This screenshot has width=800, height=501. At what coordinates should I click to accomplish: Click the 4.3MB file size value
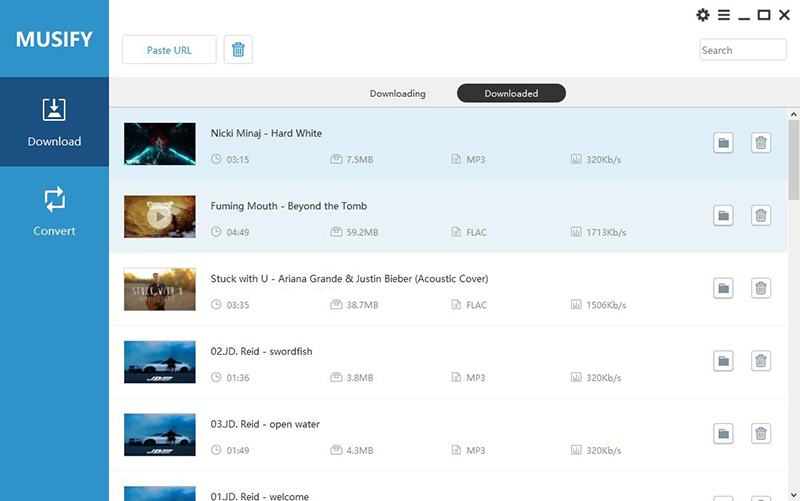[360, 450]
